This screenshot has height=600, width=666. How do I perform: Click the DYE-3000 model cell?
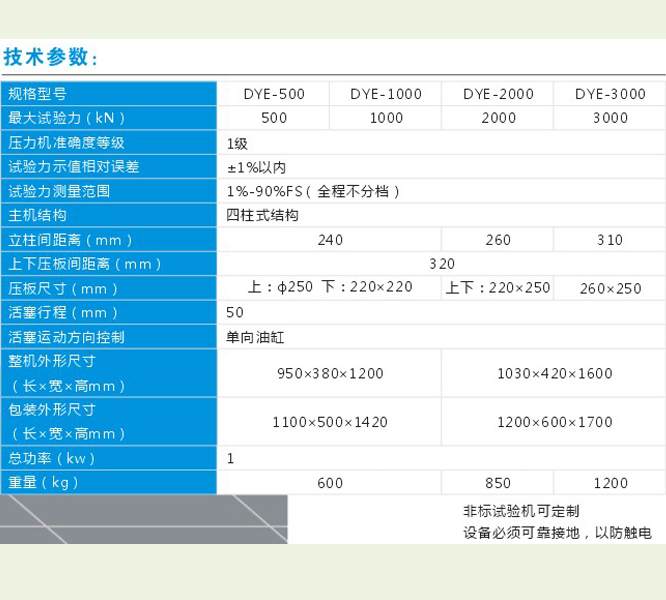pos(610,94)
